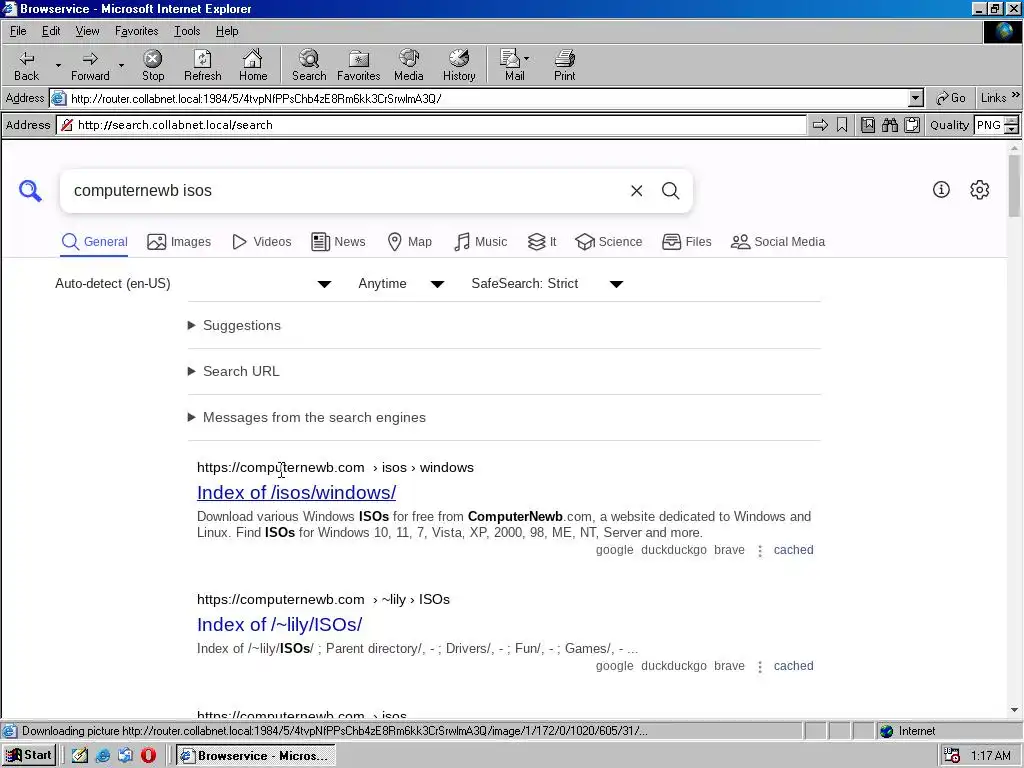This screenshot has height=768, width=1024.
Task: Click the clipboard icon in Browservice bar
Action: point(912,125)
